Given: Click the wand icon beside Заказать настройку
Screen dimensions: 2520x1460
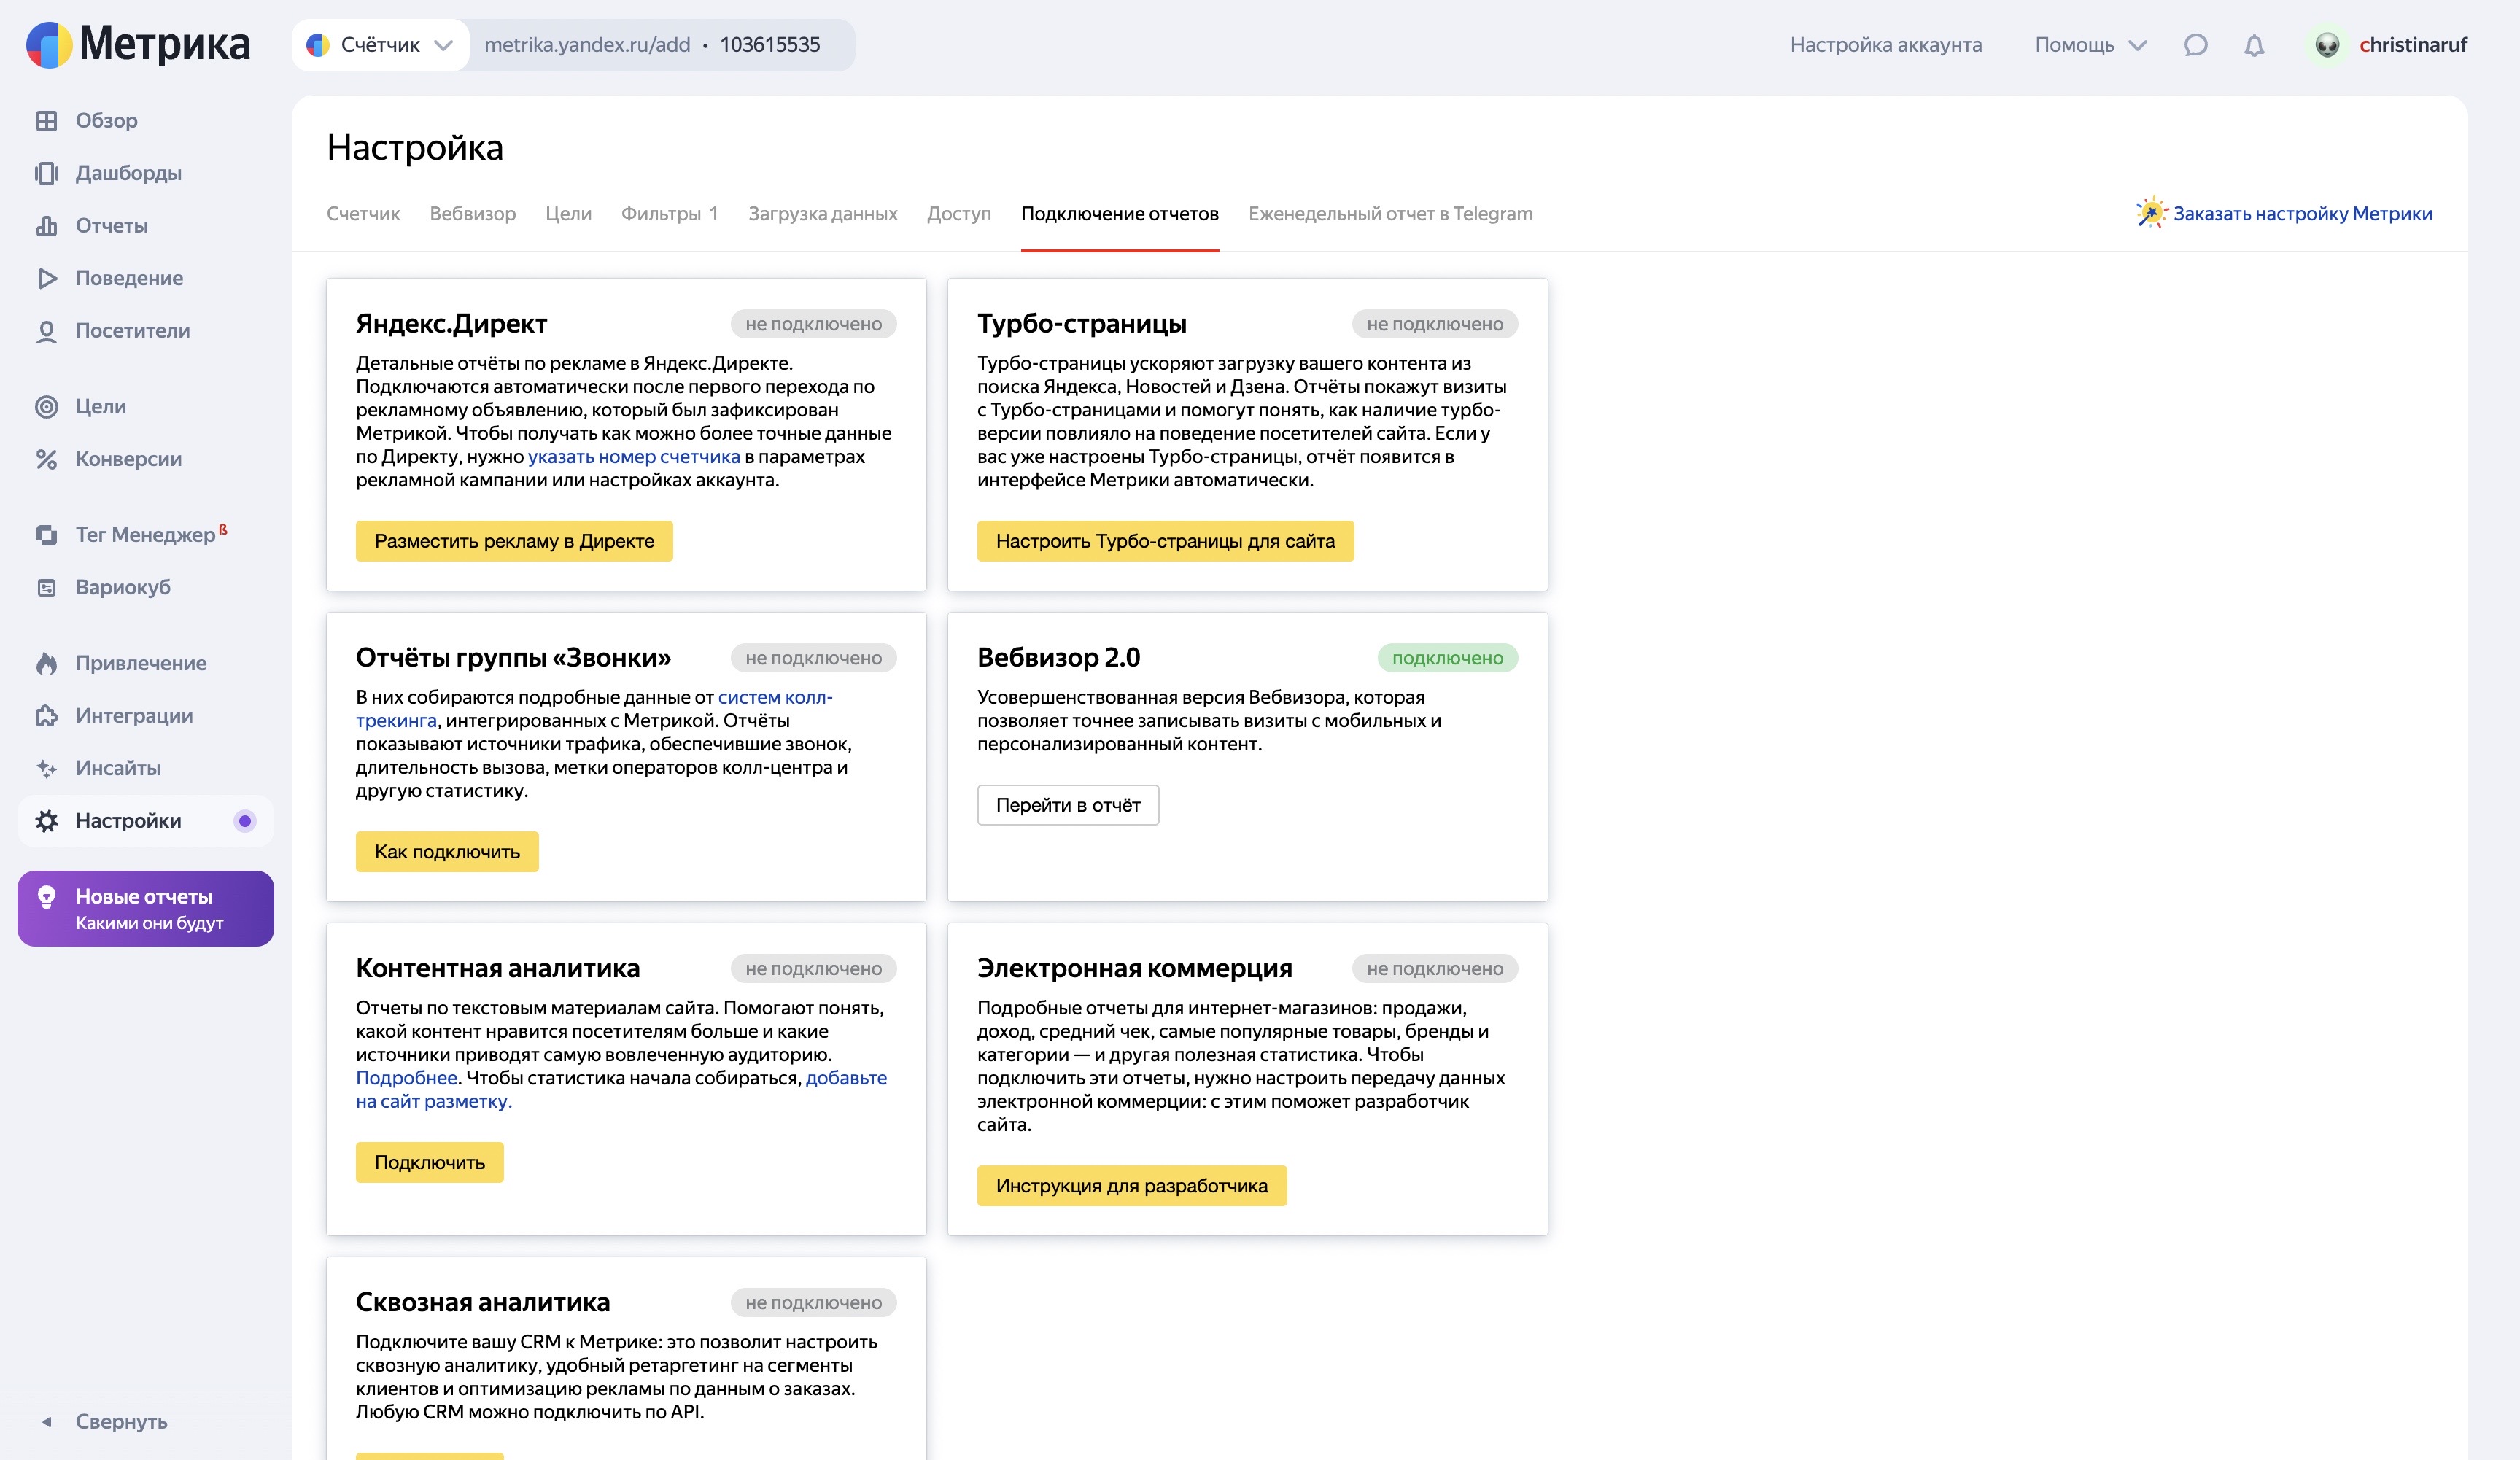Looking at the screenshot, I should coord(2150,212).
